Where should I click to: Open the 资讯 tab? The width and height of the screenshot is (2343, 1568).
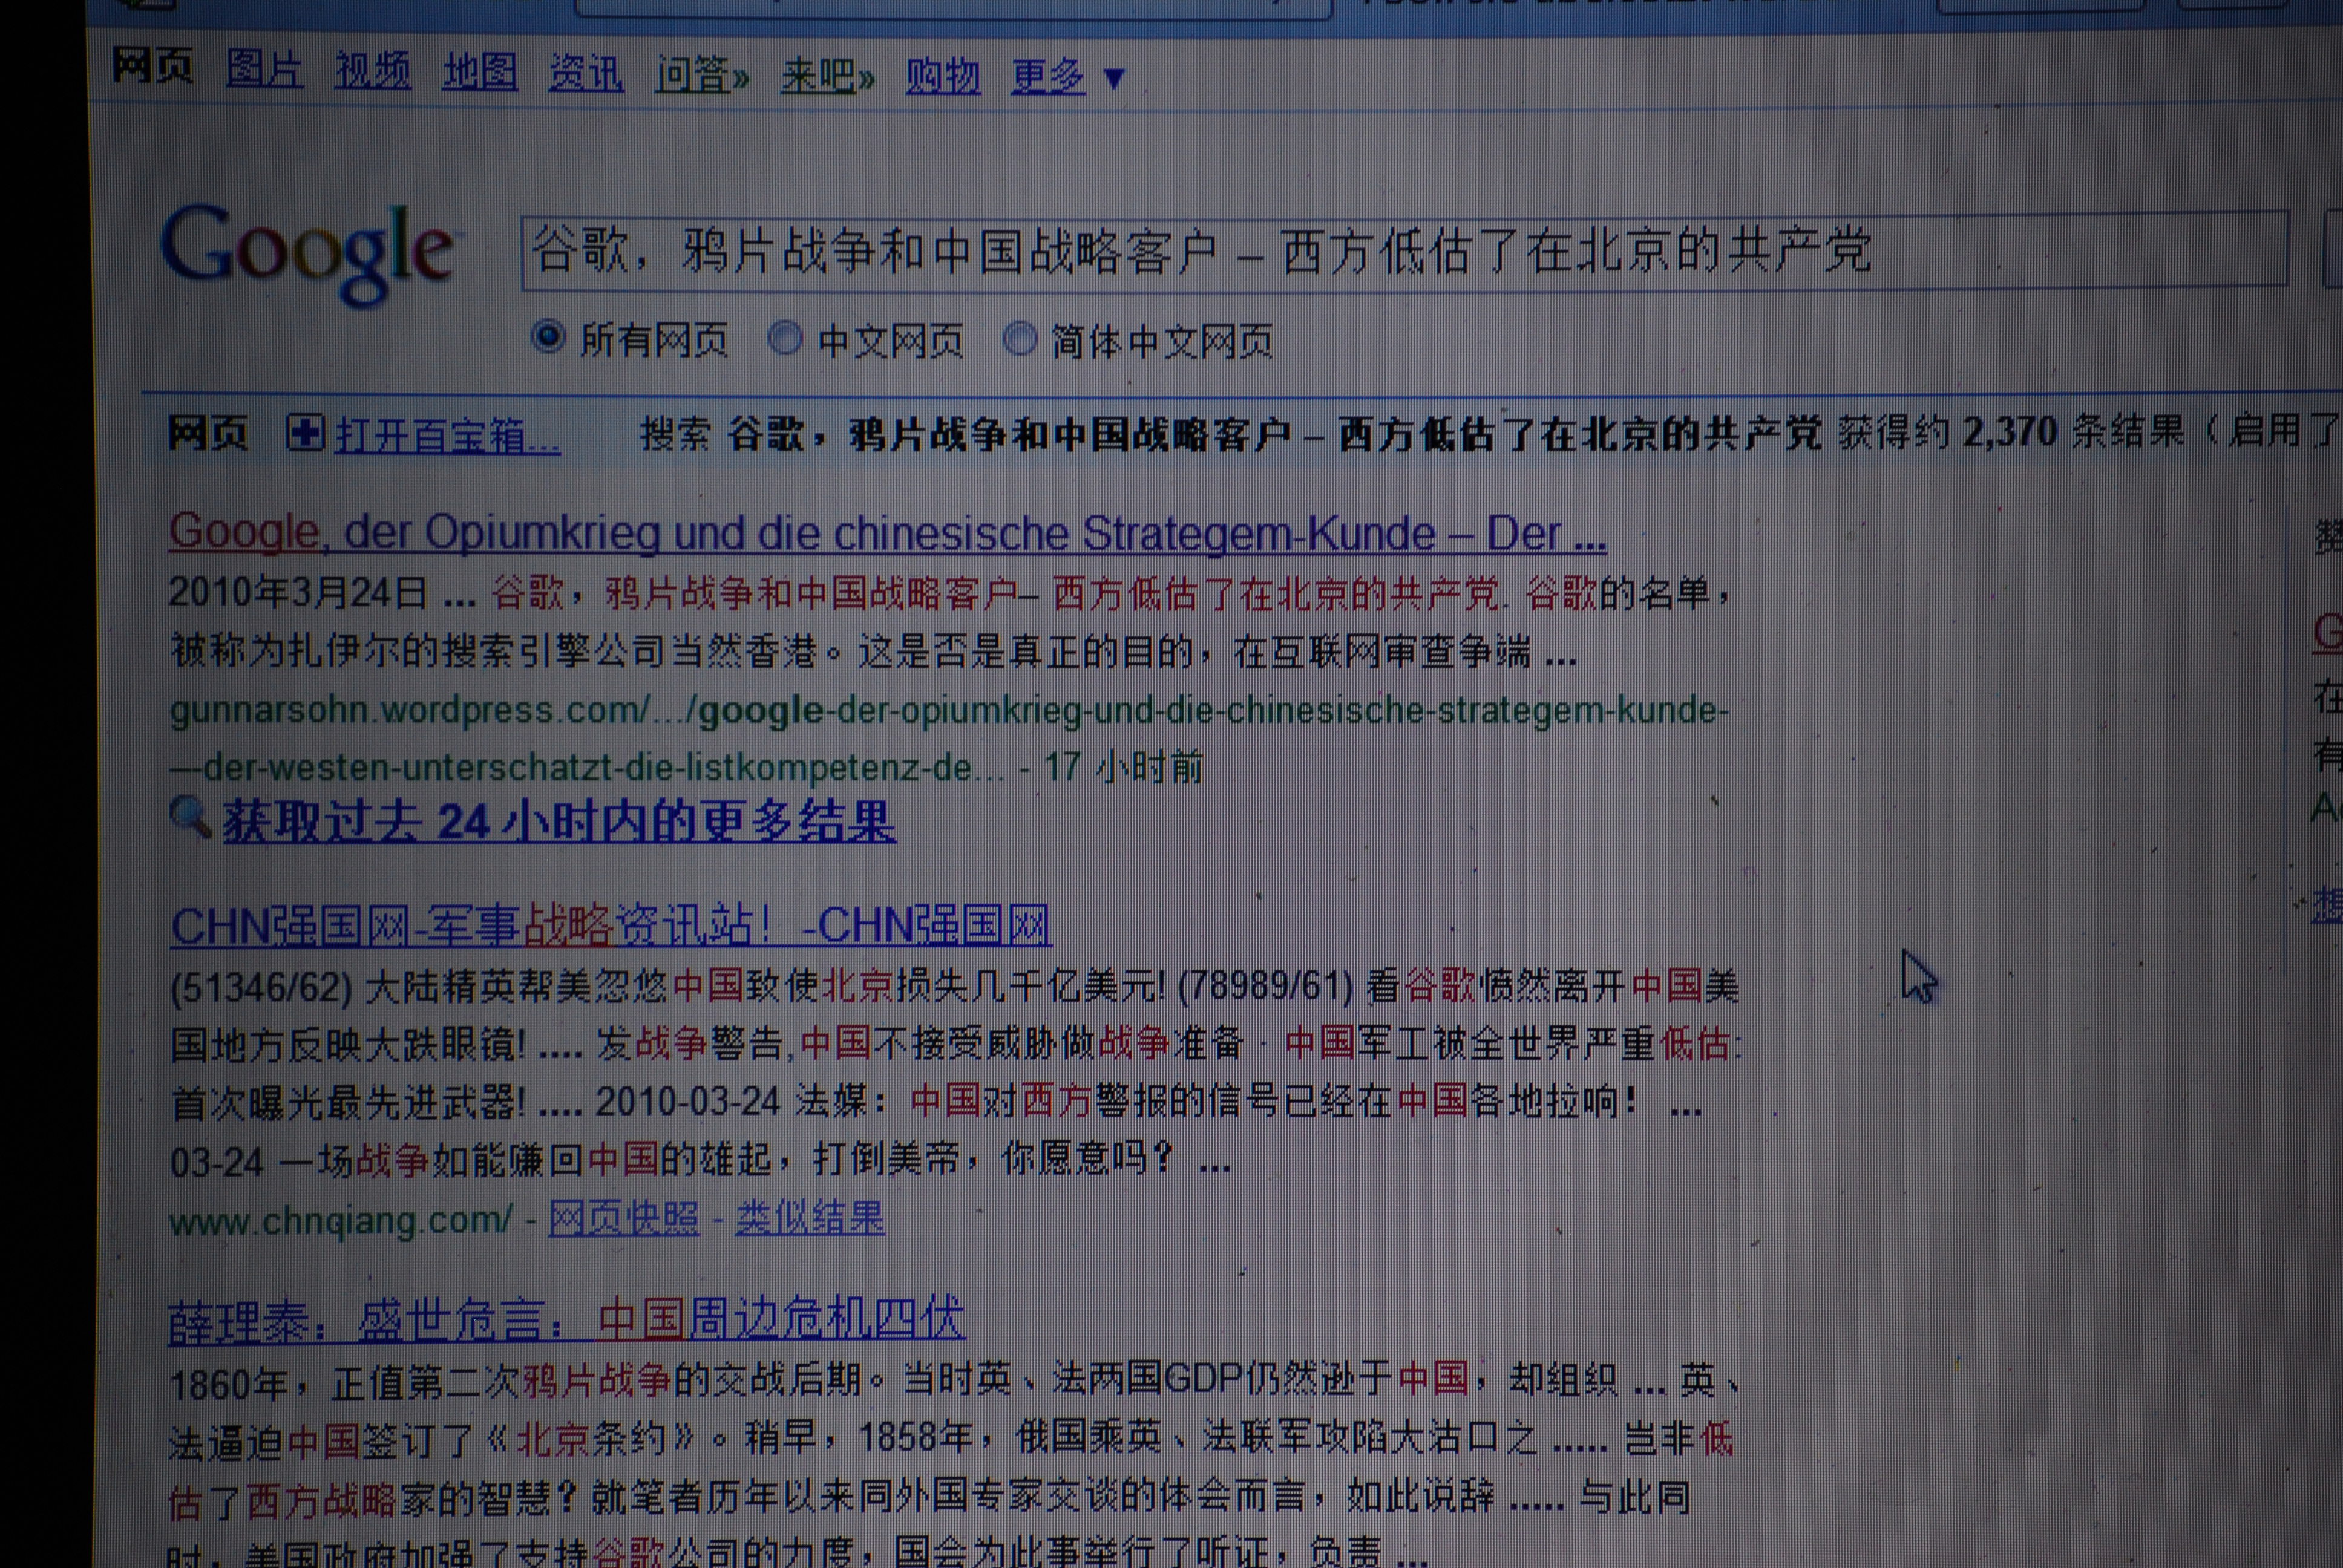(585, 73)
